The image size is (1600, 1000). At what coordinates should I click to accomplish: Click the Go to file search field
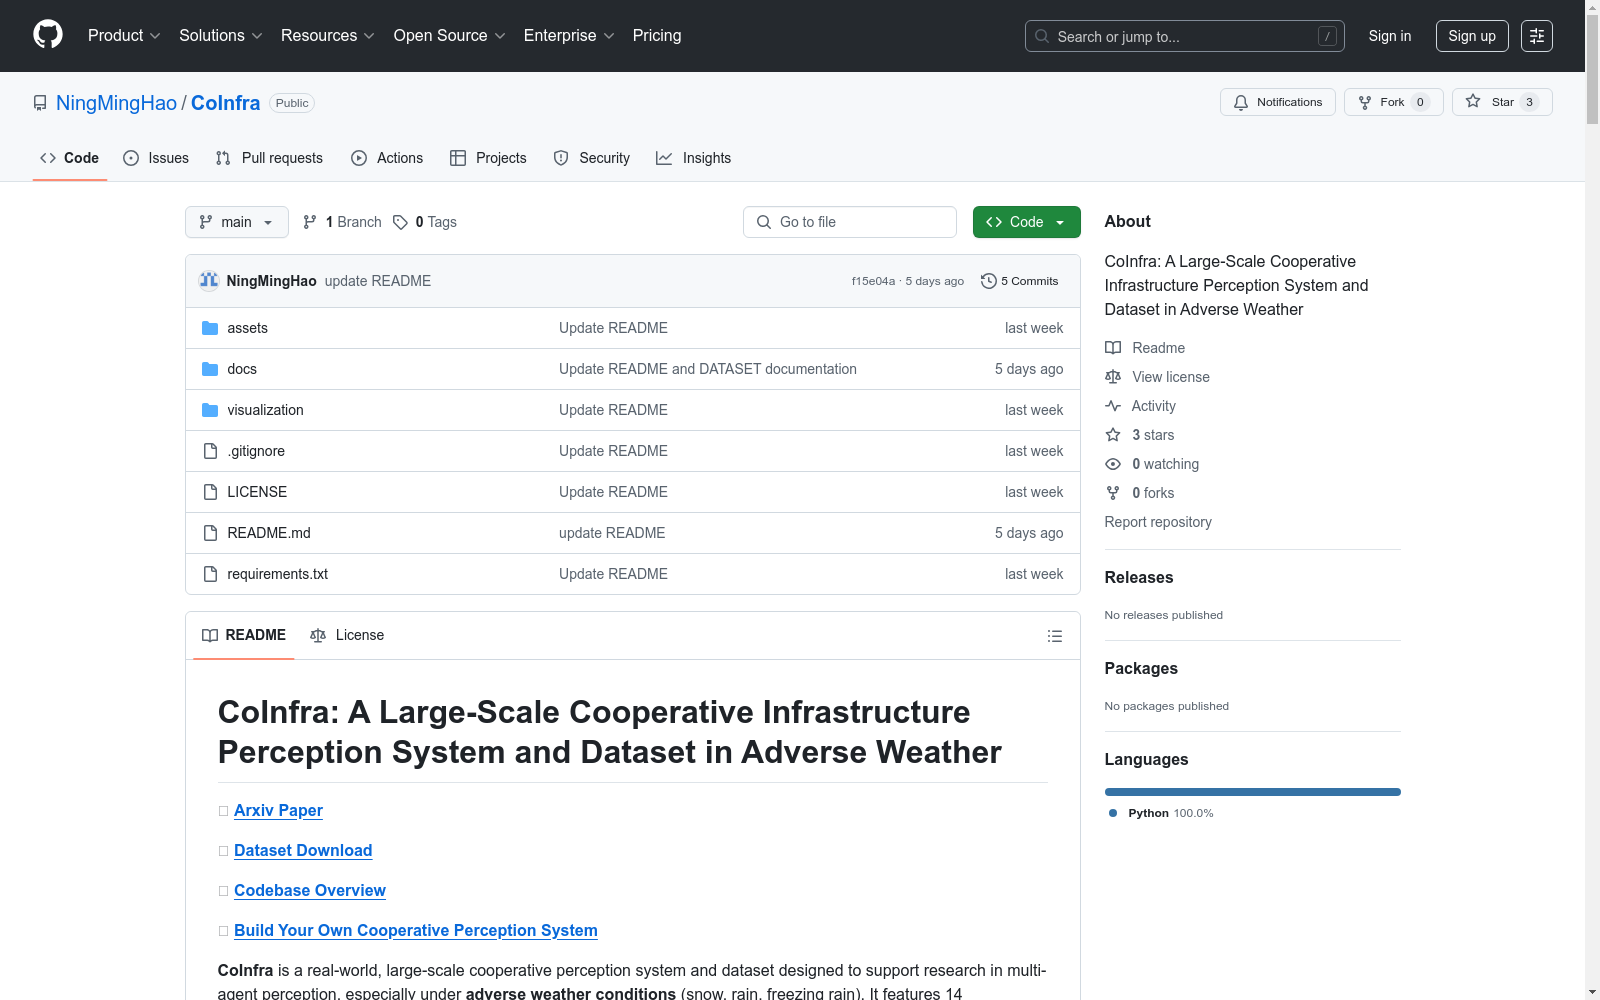click(x=850, y=222)
